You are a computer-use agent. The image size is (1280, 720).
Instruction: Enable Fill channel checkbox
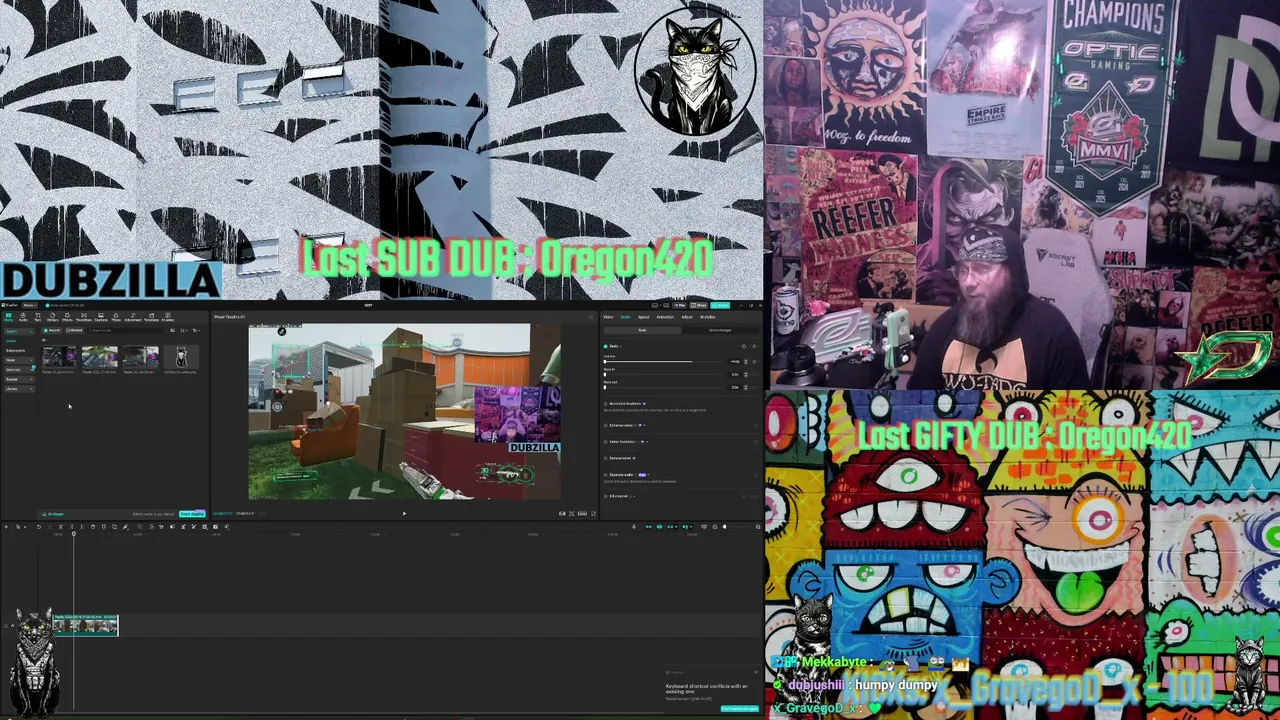click(x=606, y=496)
